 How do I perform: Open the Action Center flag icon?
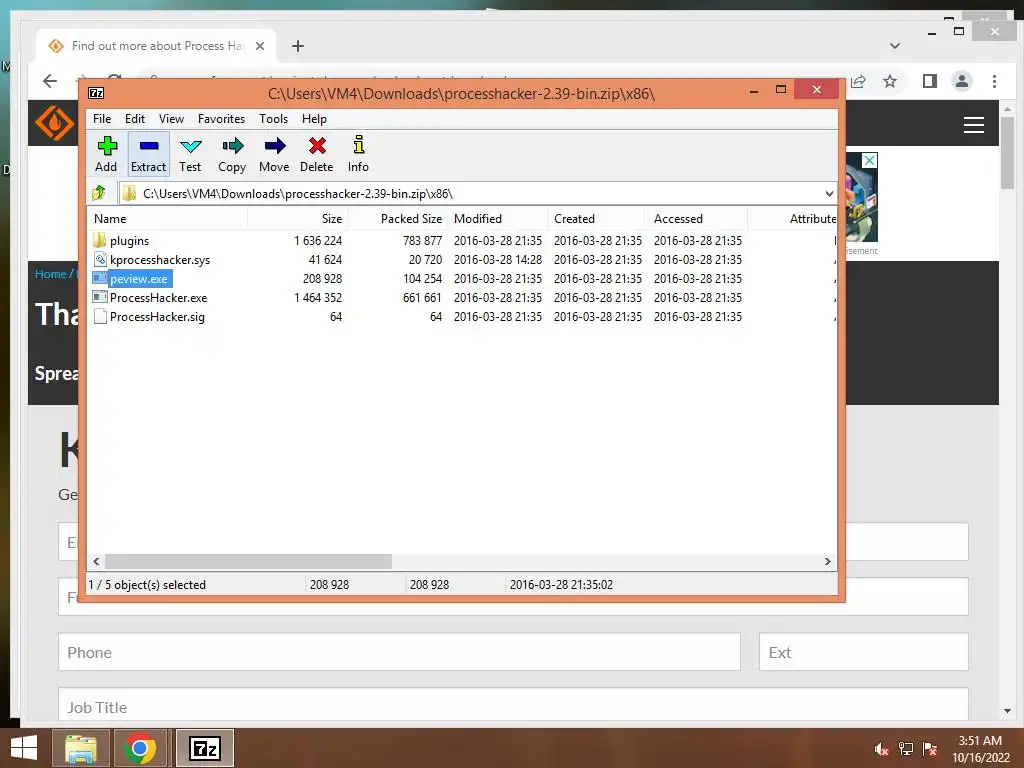[930, 749]
